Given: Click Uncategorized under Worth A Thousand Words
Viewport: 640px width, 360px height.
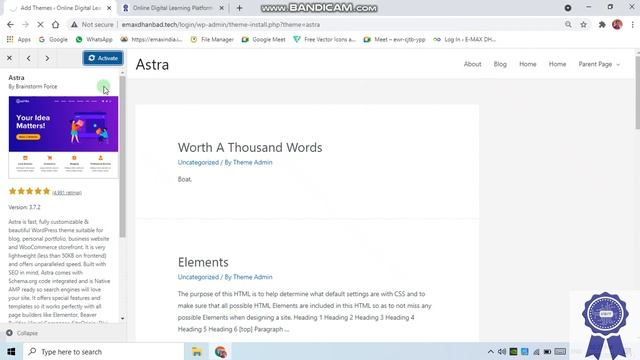Looking at the screenshot, I should [198, 162].
